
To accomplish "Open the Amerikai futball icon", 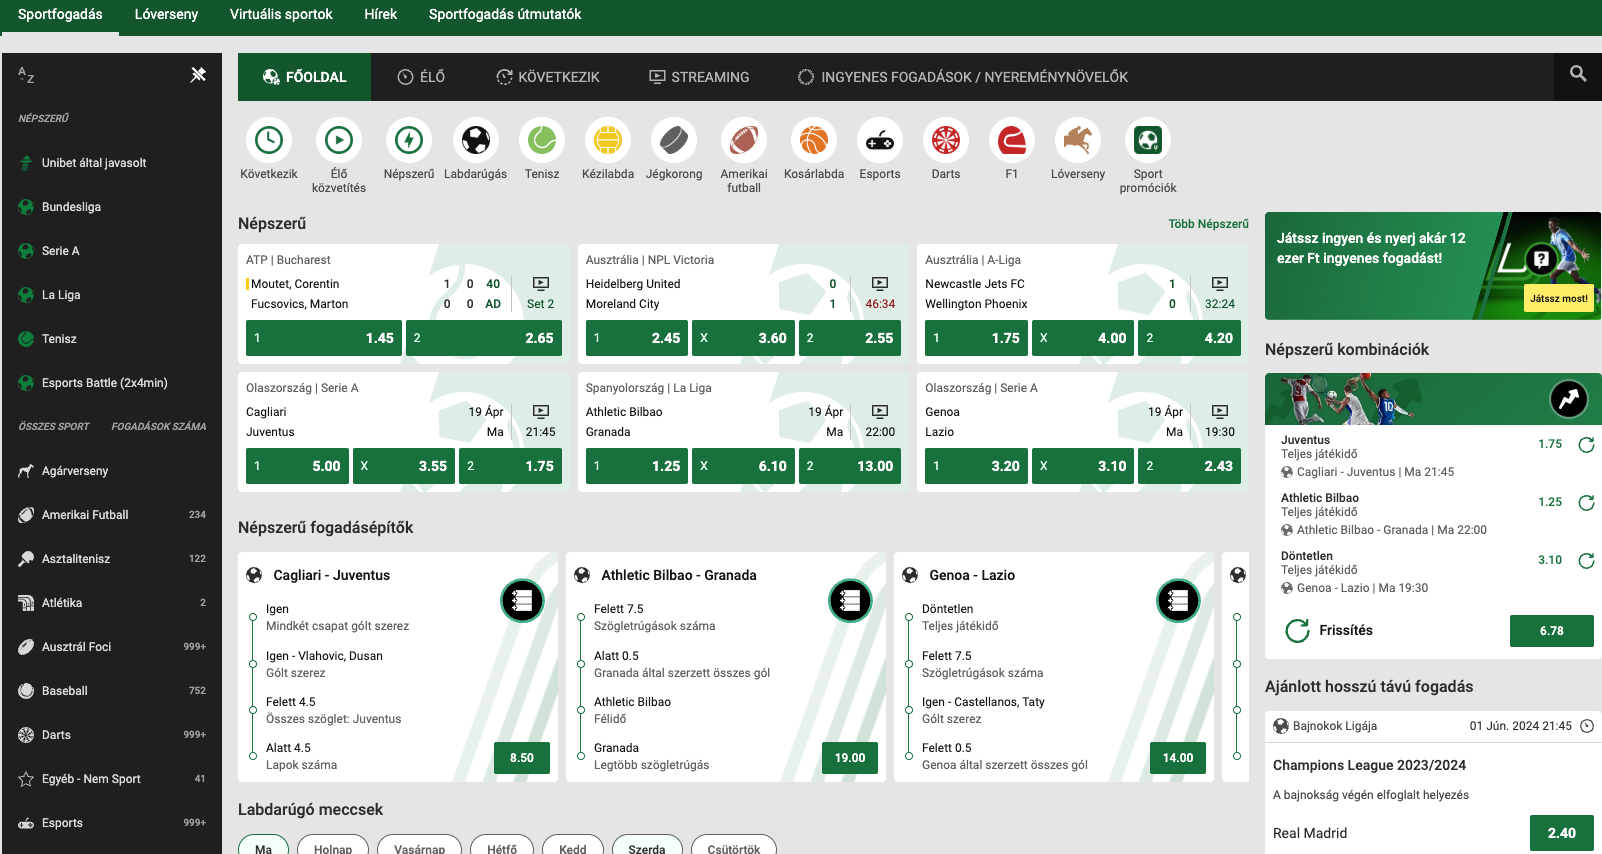I will point(744,141).
